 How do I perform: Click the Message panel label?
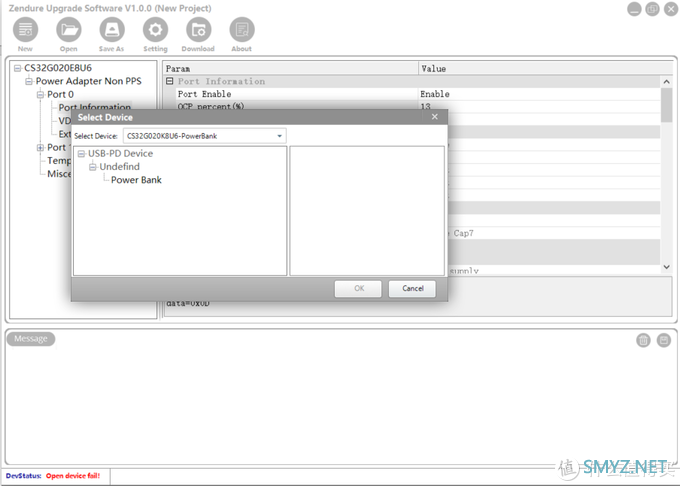pos(31,339)
